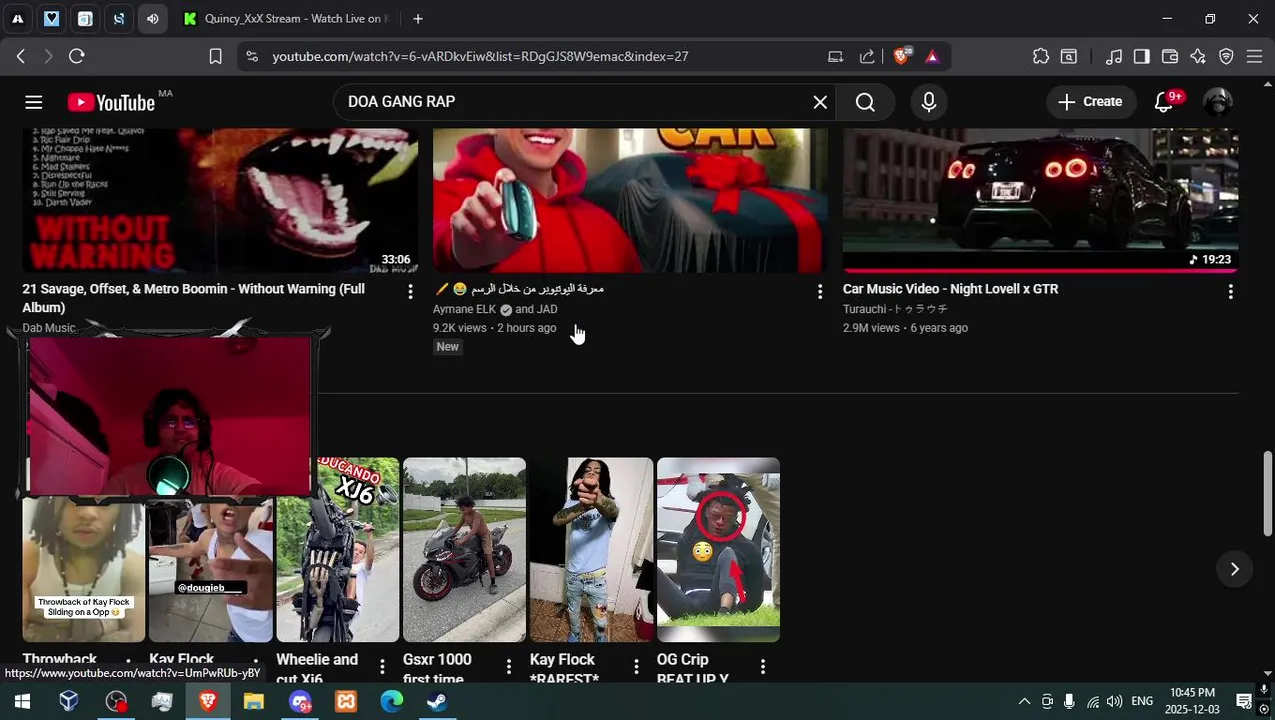Open the YouTube notifications bell
1275x720 pixels.
(1164, 102)
